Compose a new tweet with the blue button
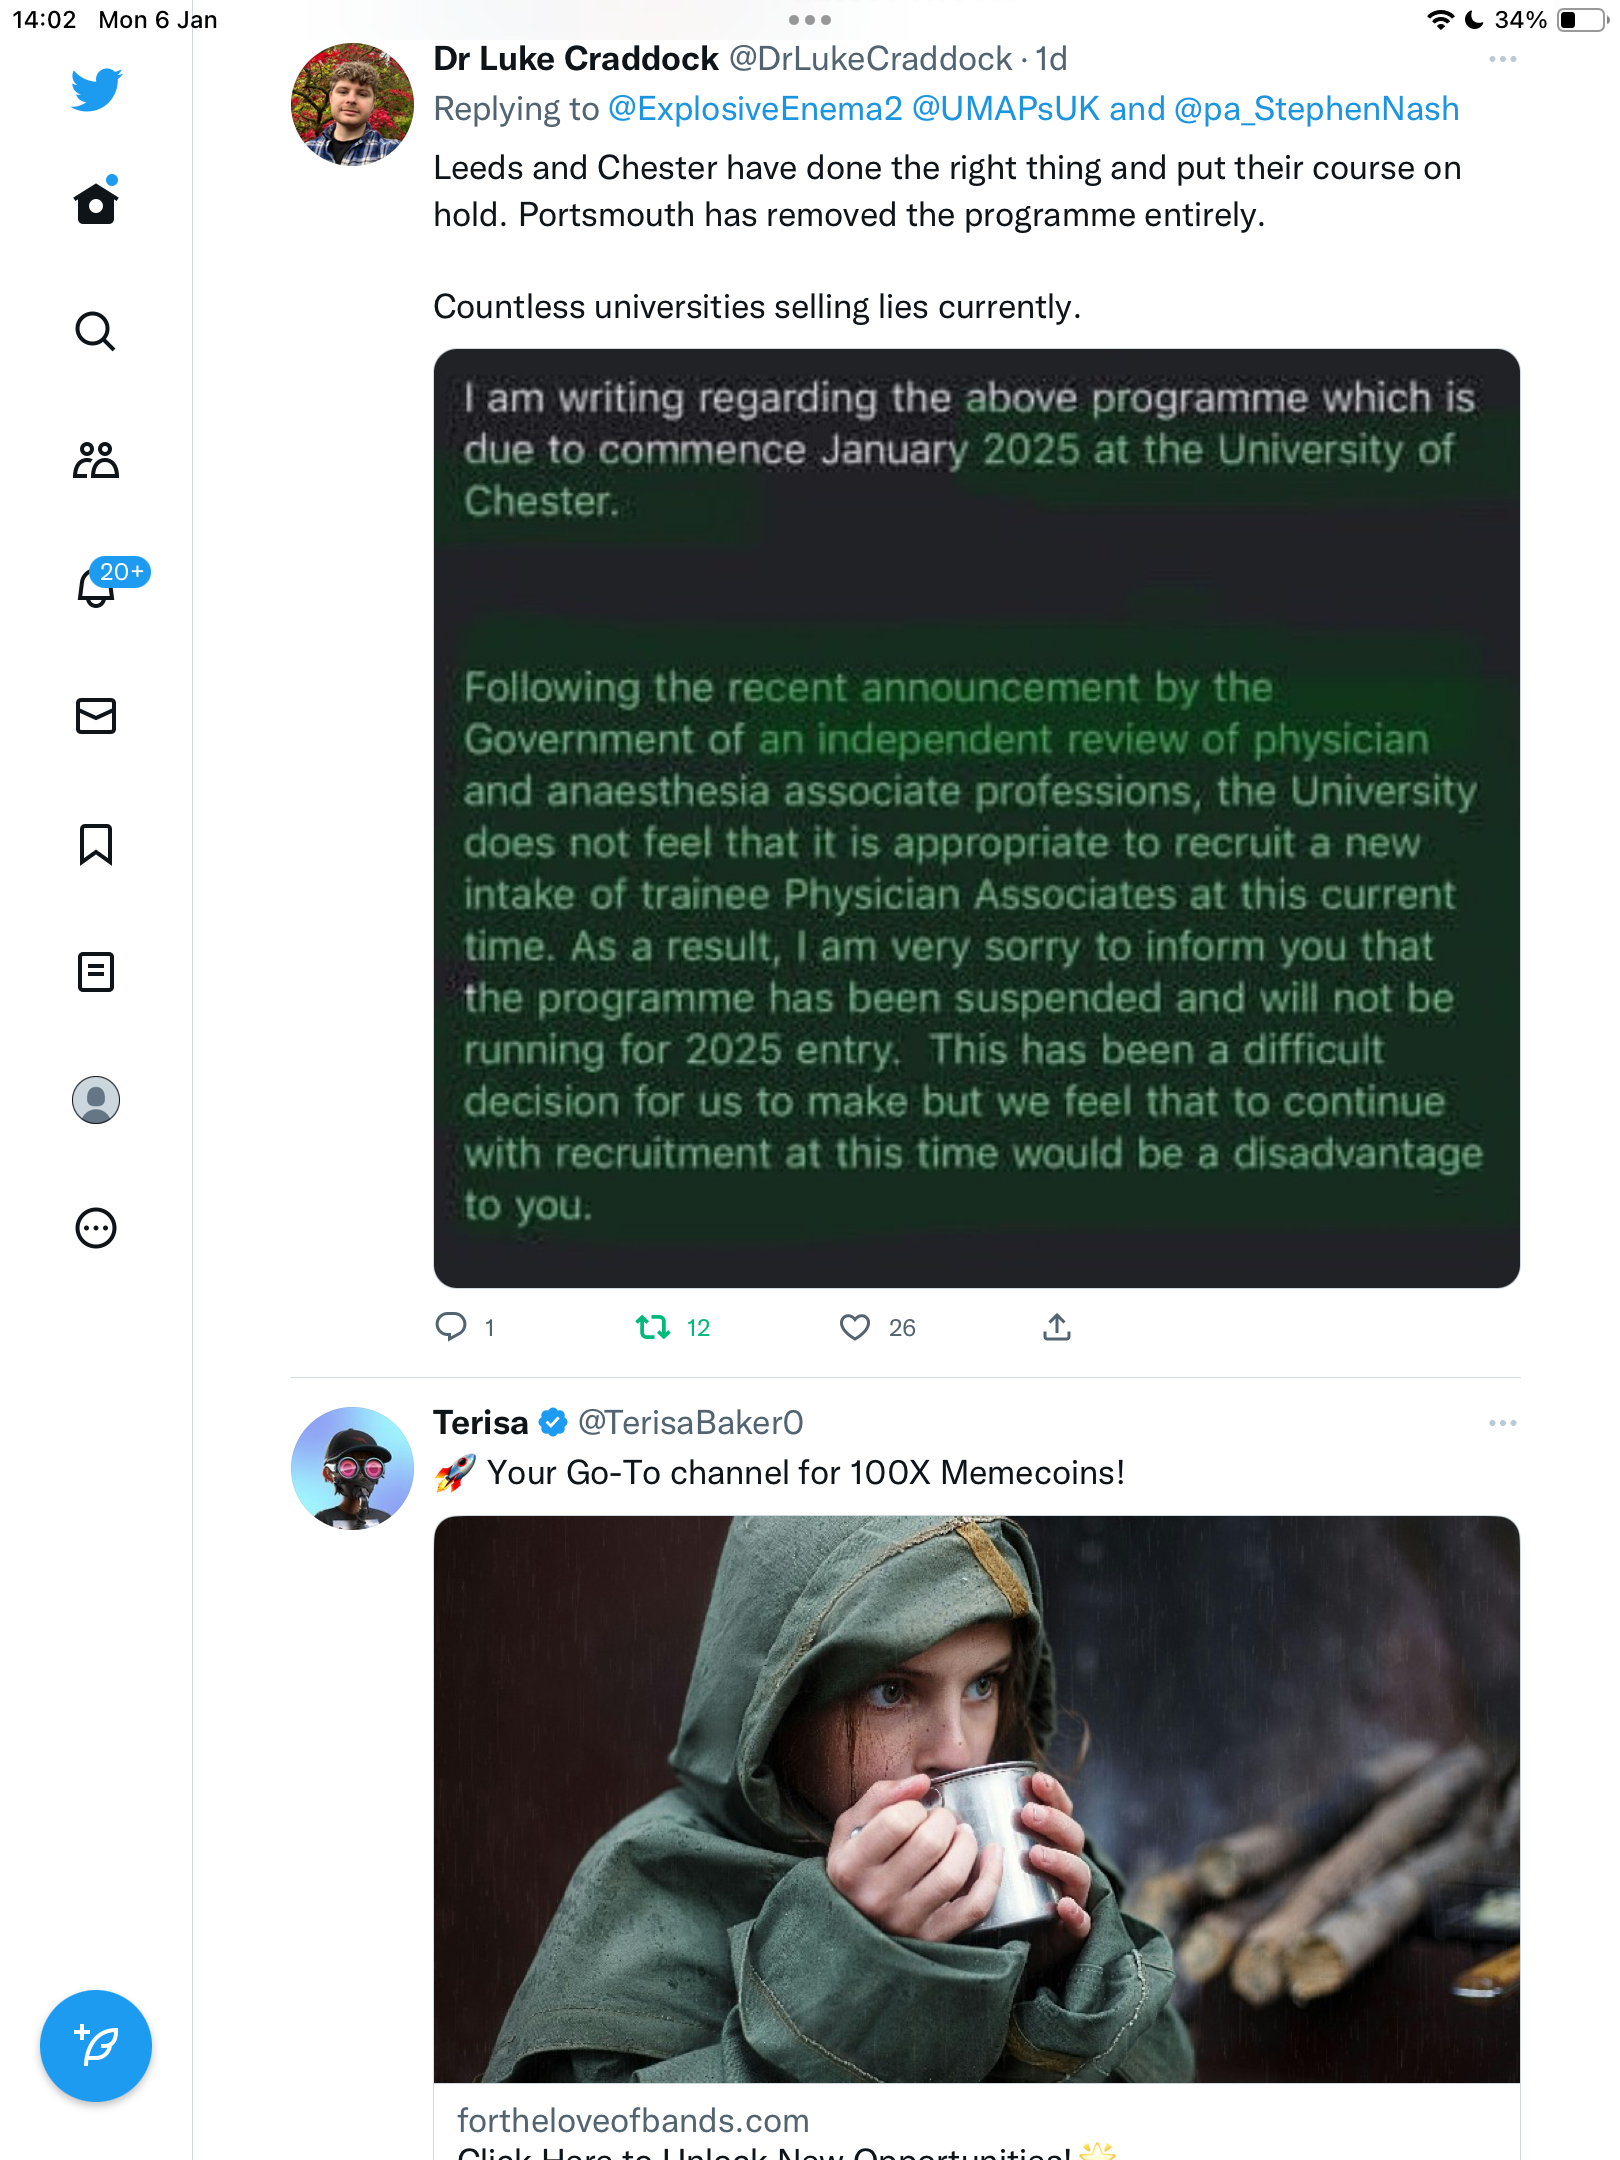The height and width of the screenshot is (2160, 1620). tap(96, 2046)
